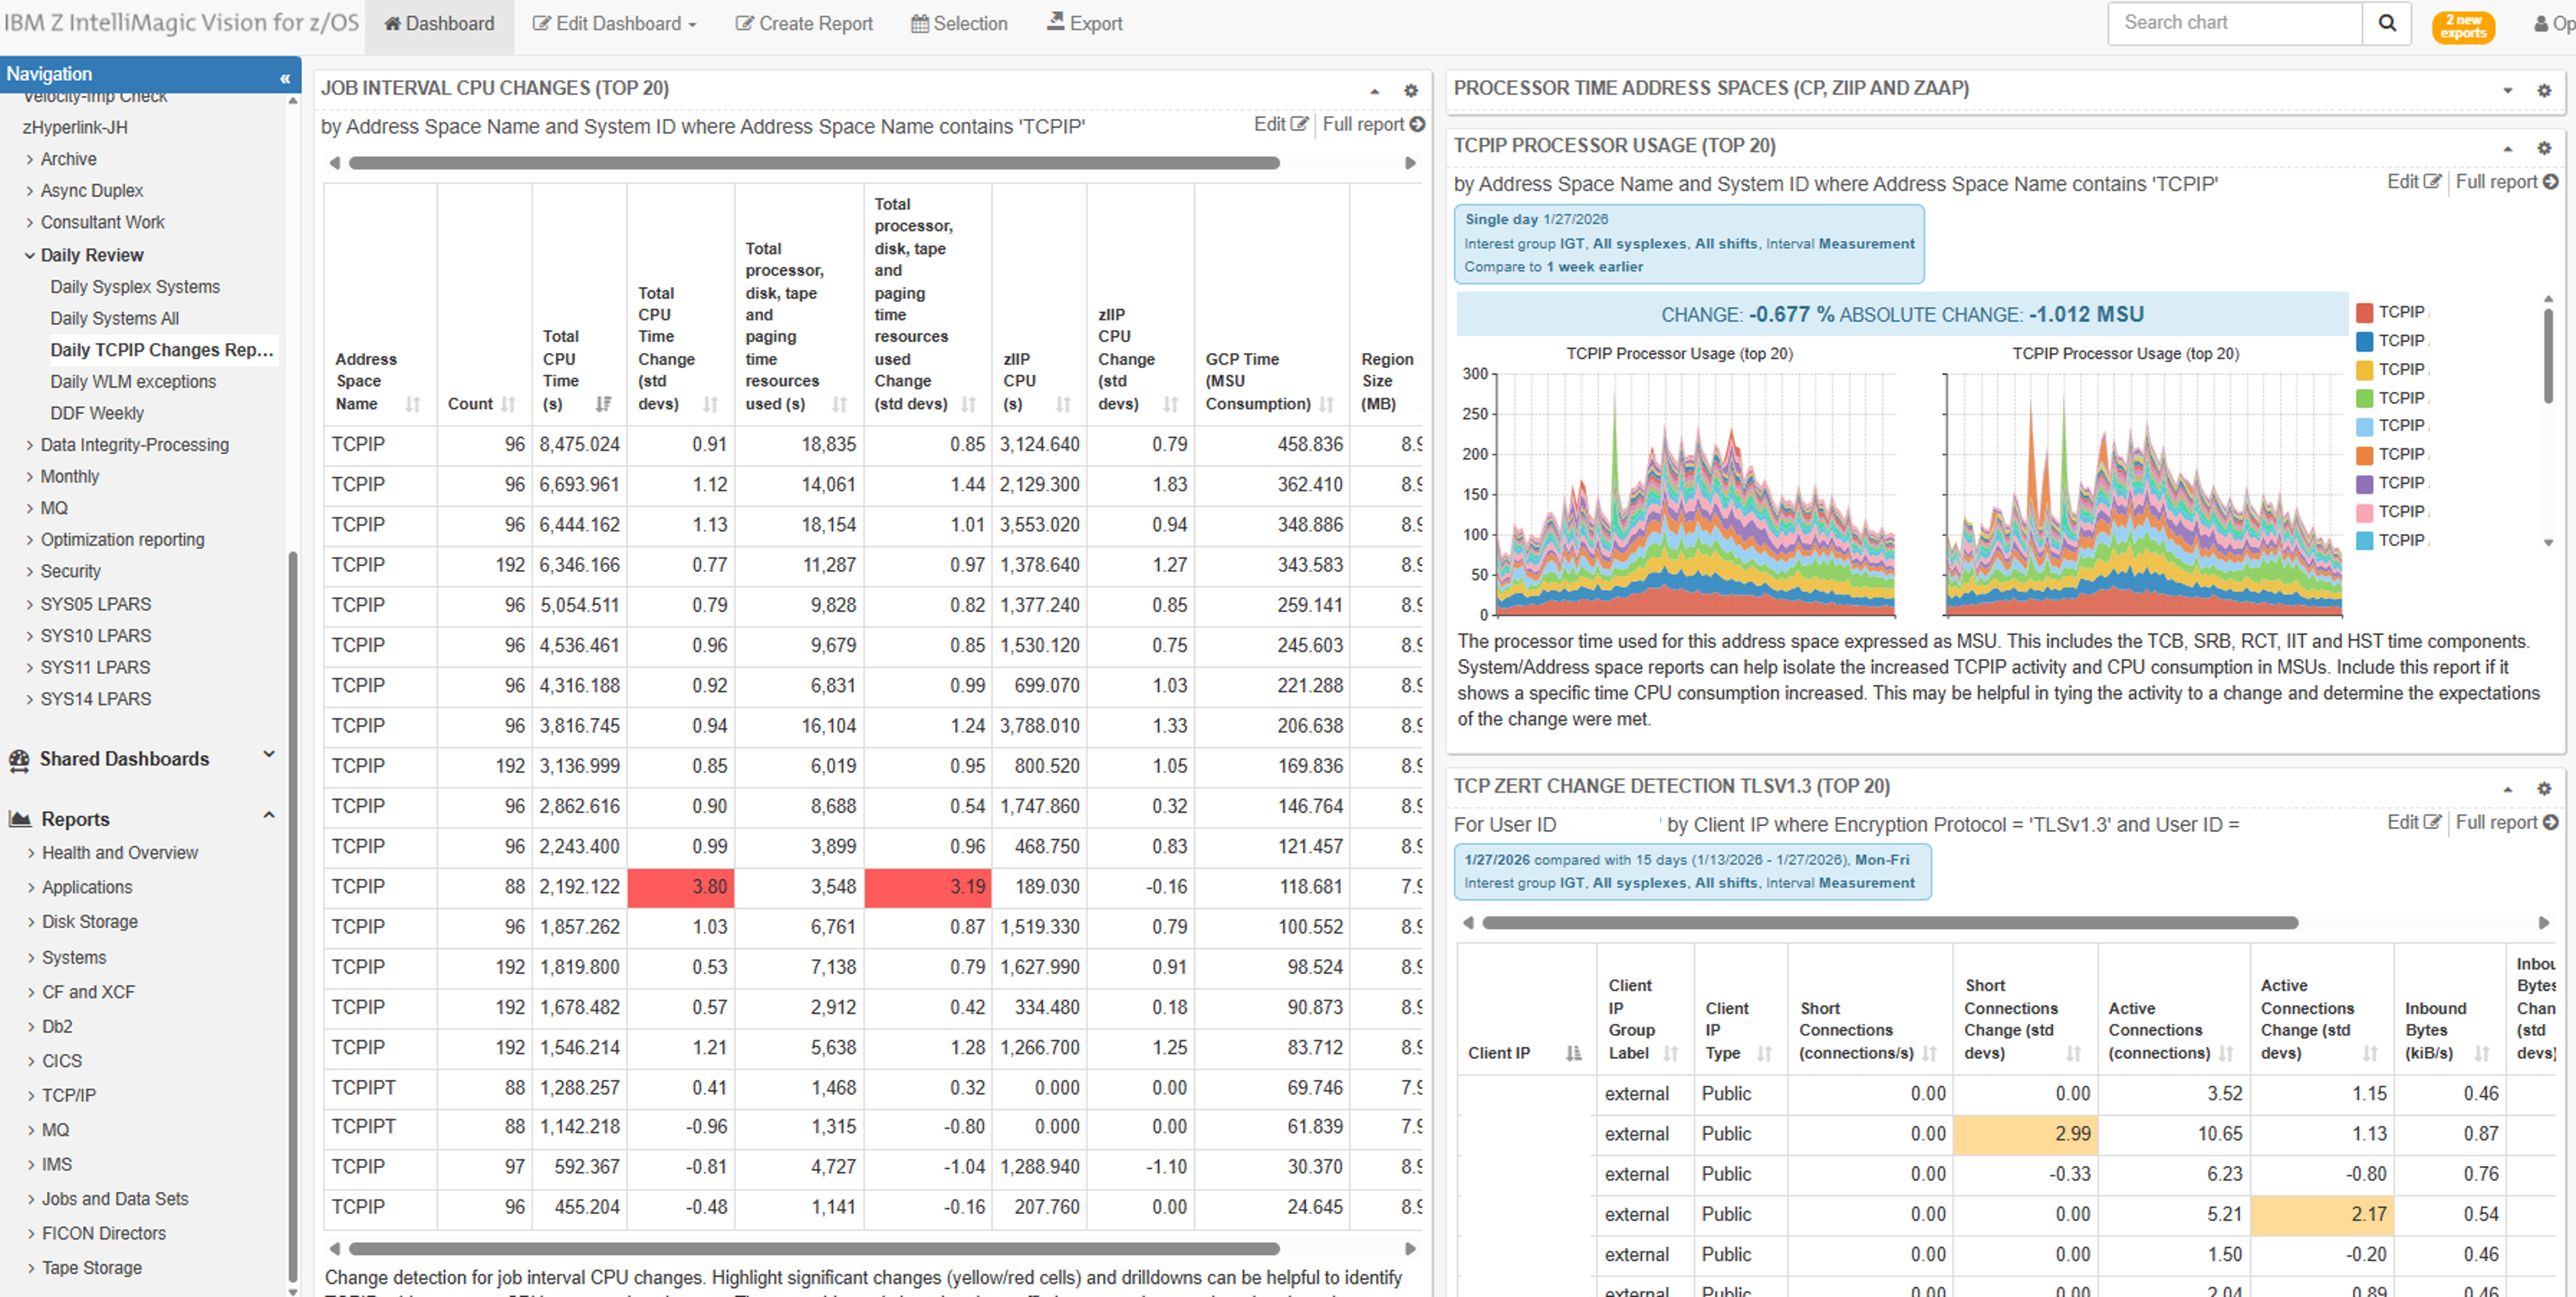Collapse the Daily Review folder
This screenshot has height=1297, width=2576.
coord(30,256)
